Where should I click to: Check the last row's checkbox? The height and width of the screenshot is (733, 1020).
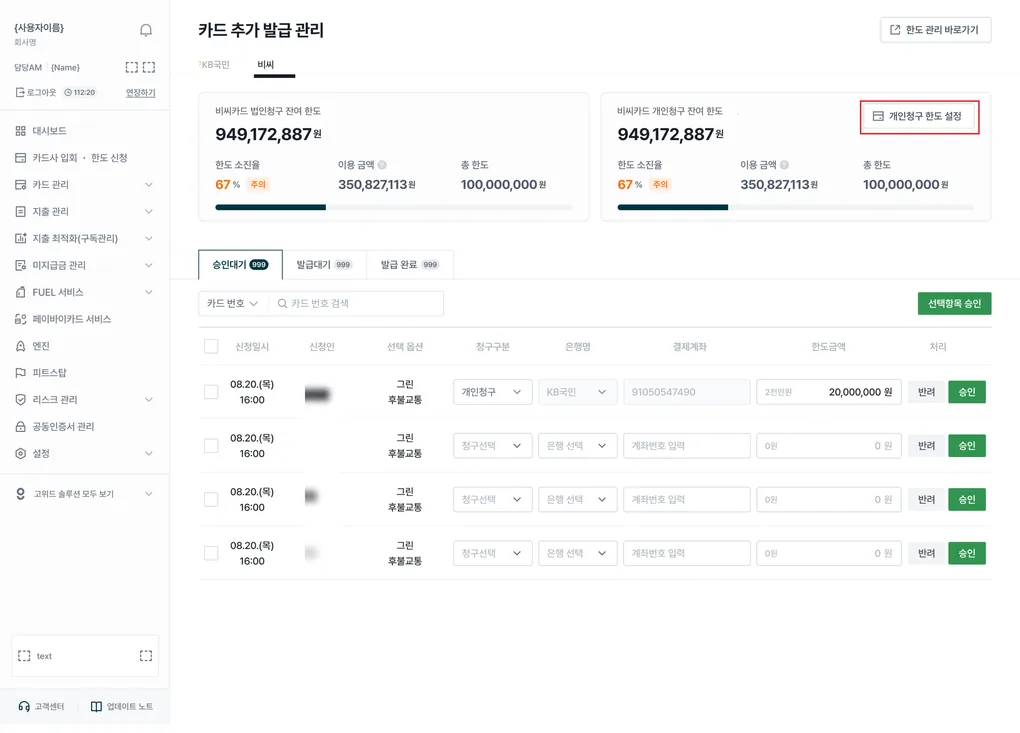coord(211,553)
